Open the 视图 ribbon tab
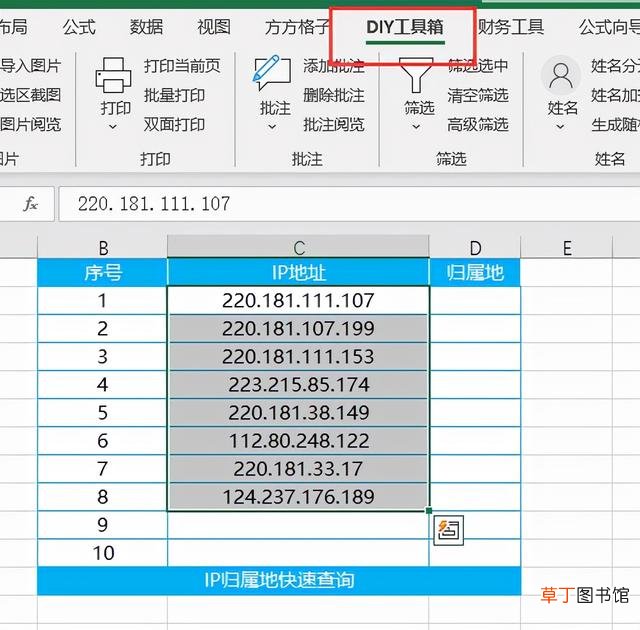Image resolution: width=640 pixels, height=630 pixels. [x=214, y=27]
